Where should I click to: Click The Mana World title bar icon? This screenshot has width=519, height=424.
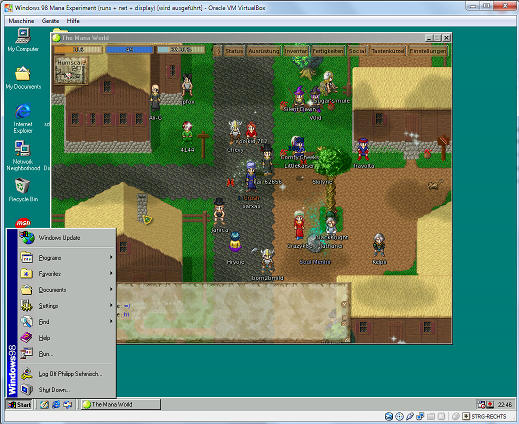coord(56,38)
